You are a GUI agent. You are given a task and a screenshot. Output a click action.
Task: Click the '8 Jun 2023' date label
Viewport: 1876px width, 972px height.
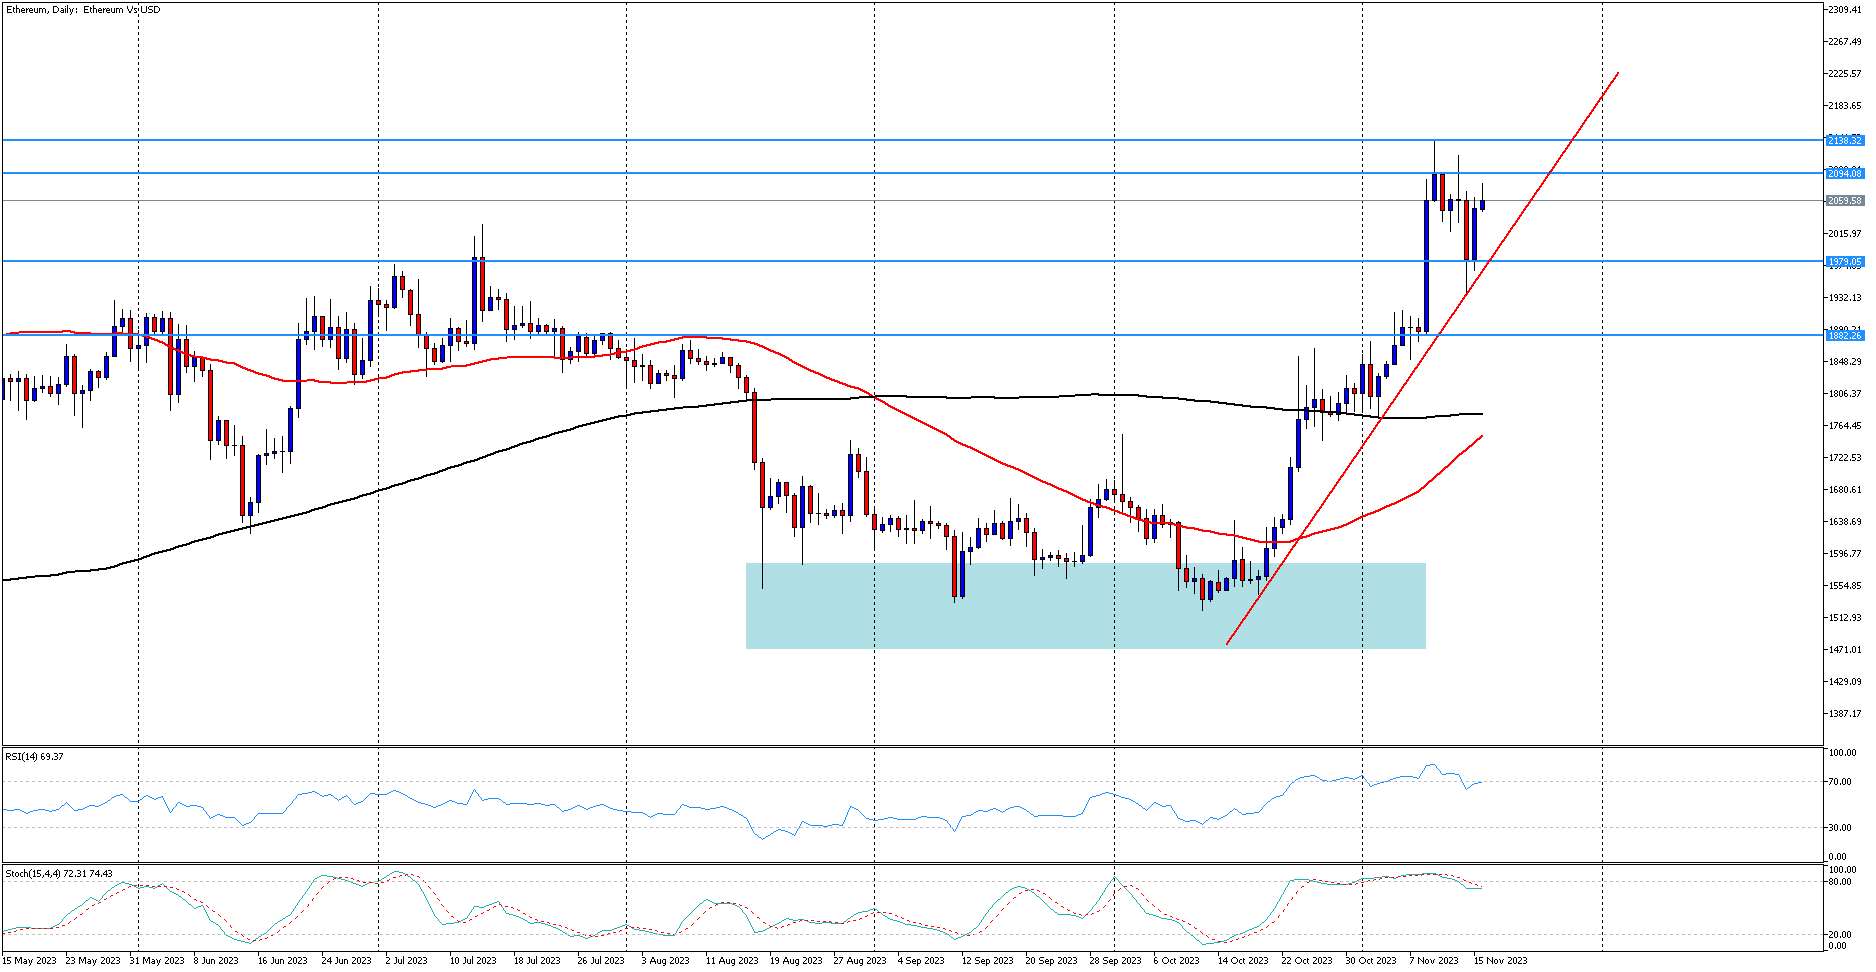(216, 961)
